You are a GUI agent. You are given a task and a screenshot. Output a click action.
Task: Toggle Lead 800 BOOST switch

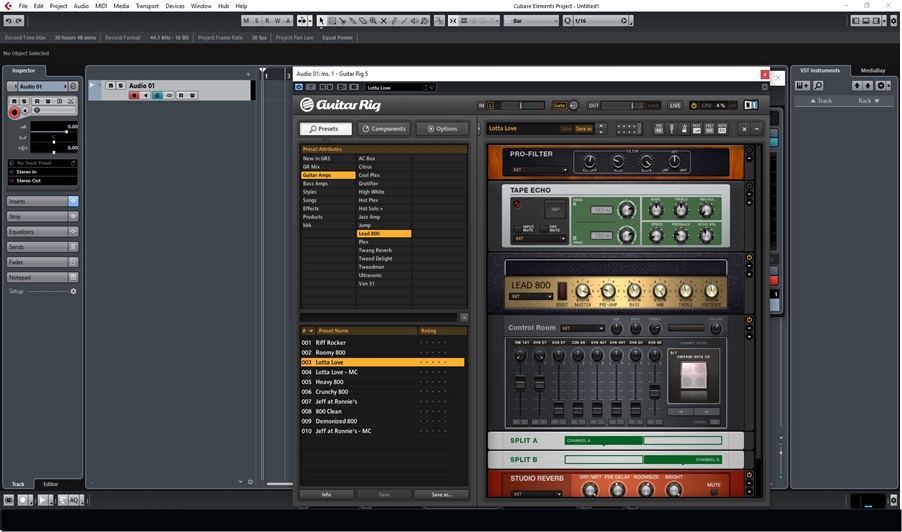[561, 290]
